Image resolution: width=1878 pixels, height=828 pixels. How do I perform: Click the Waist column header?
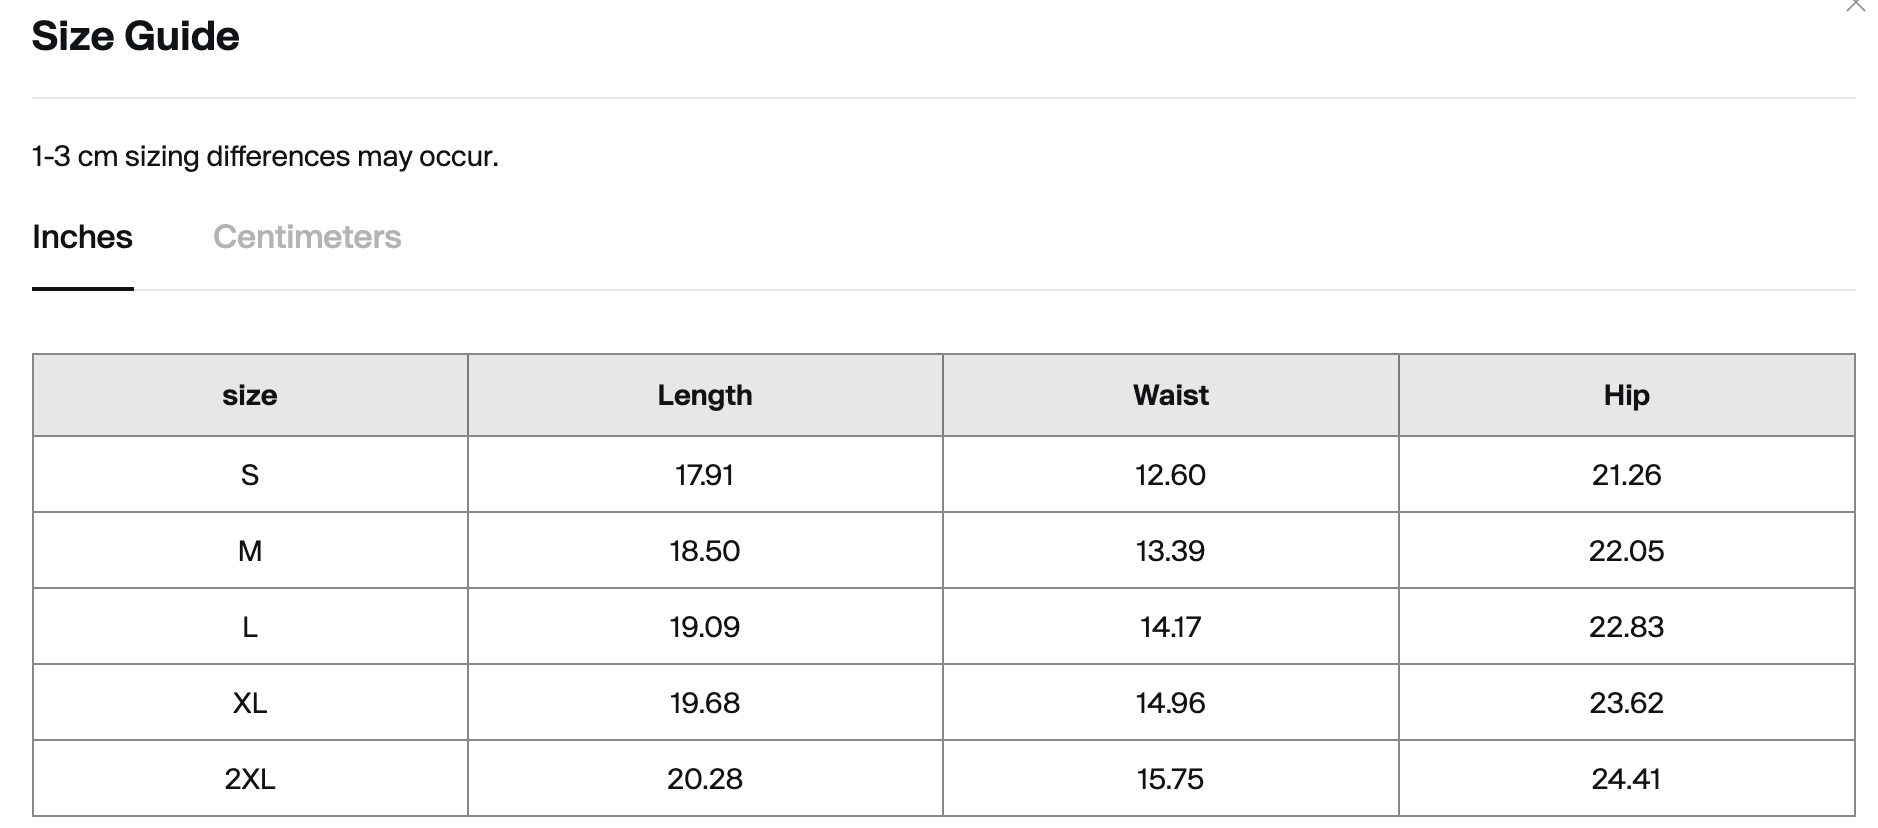pyautogui.click(x=1171, y=395)
